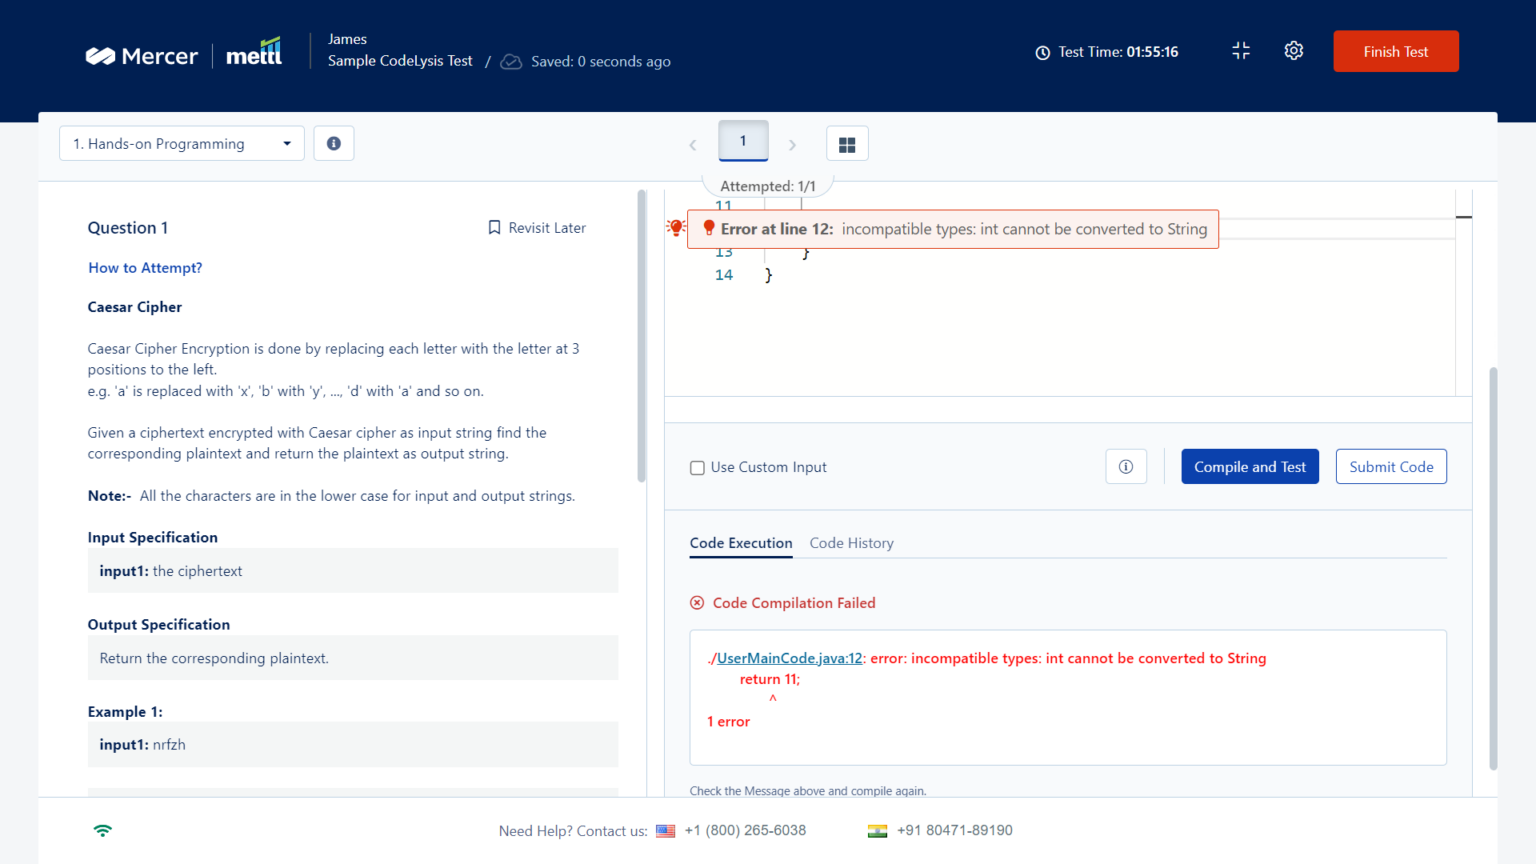Click the UserMainCode.java error link

click(x=789, y=658)
